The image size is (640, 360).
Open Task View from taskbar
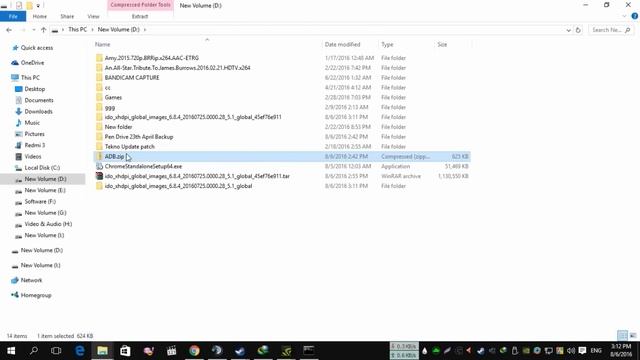(56, 351)
